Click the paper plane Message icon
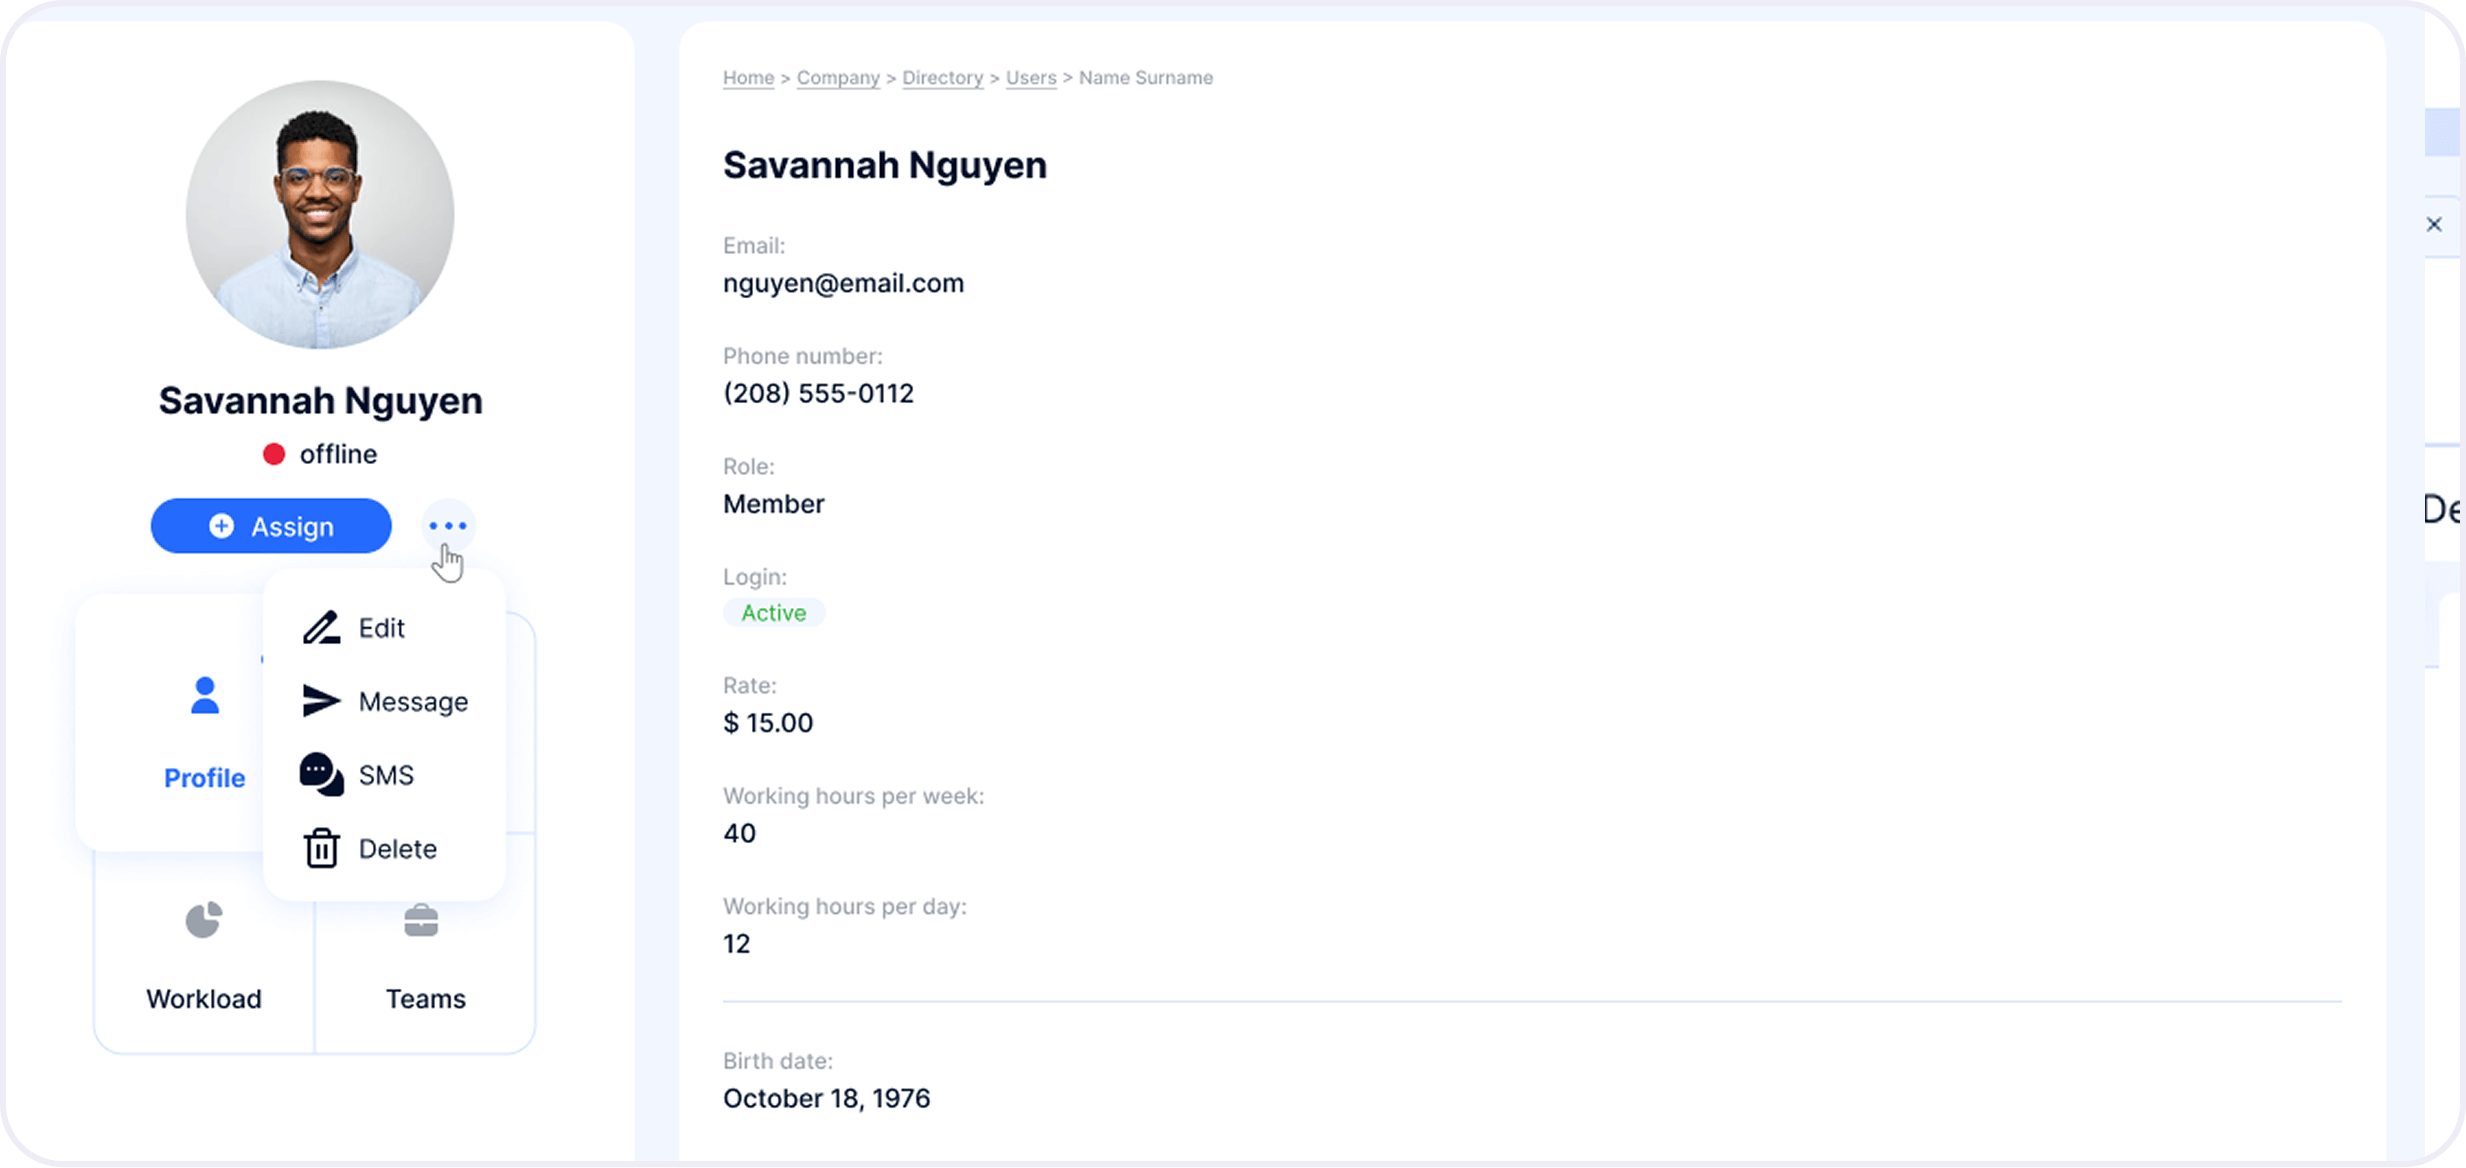Viewport: 2466px width, 1168px height. point(321,701)
